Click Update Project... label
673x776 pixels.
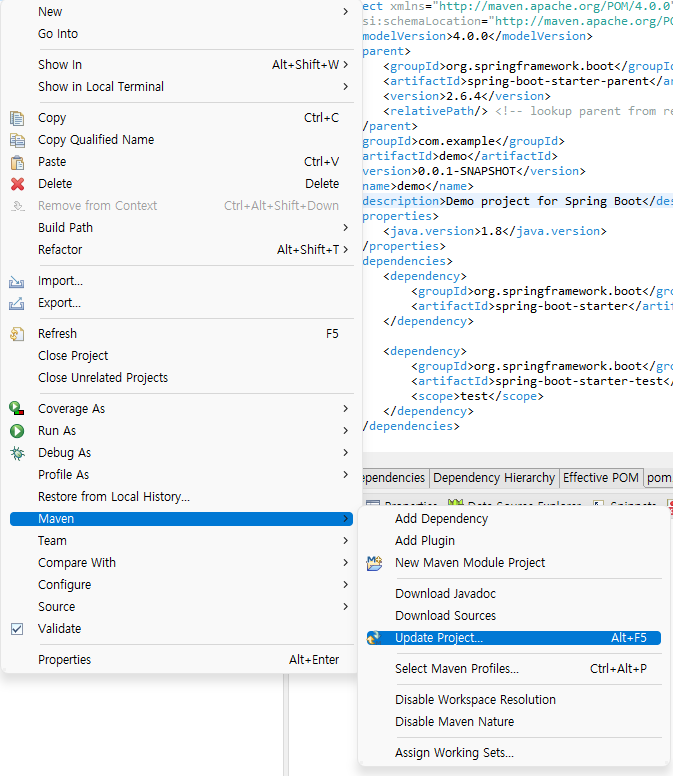pyautogui.click(x=438, y=638)
